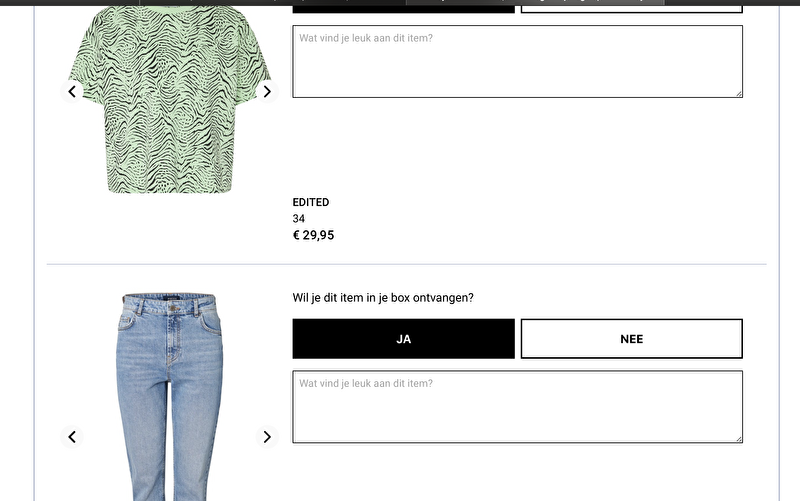Click resize handle of the shirt comment box
Image resolution: width=800 pixels, height=501 pixels.
(739, 94)
